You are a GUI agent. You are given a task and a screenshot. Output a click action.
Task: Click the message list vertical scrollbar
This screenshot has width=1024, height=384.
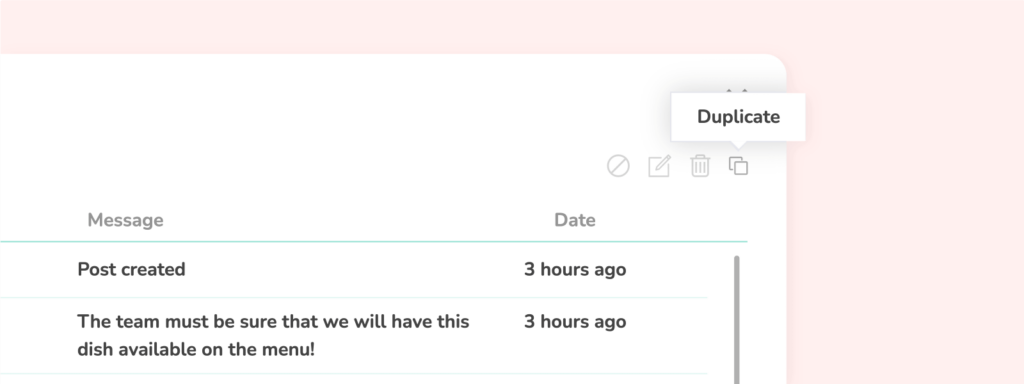pyautogui.click(x=737, y=319)
